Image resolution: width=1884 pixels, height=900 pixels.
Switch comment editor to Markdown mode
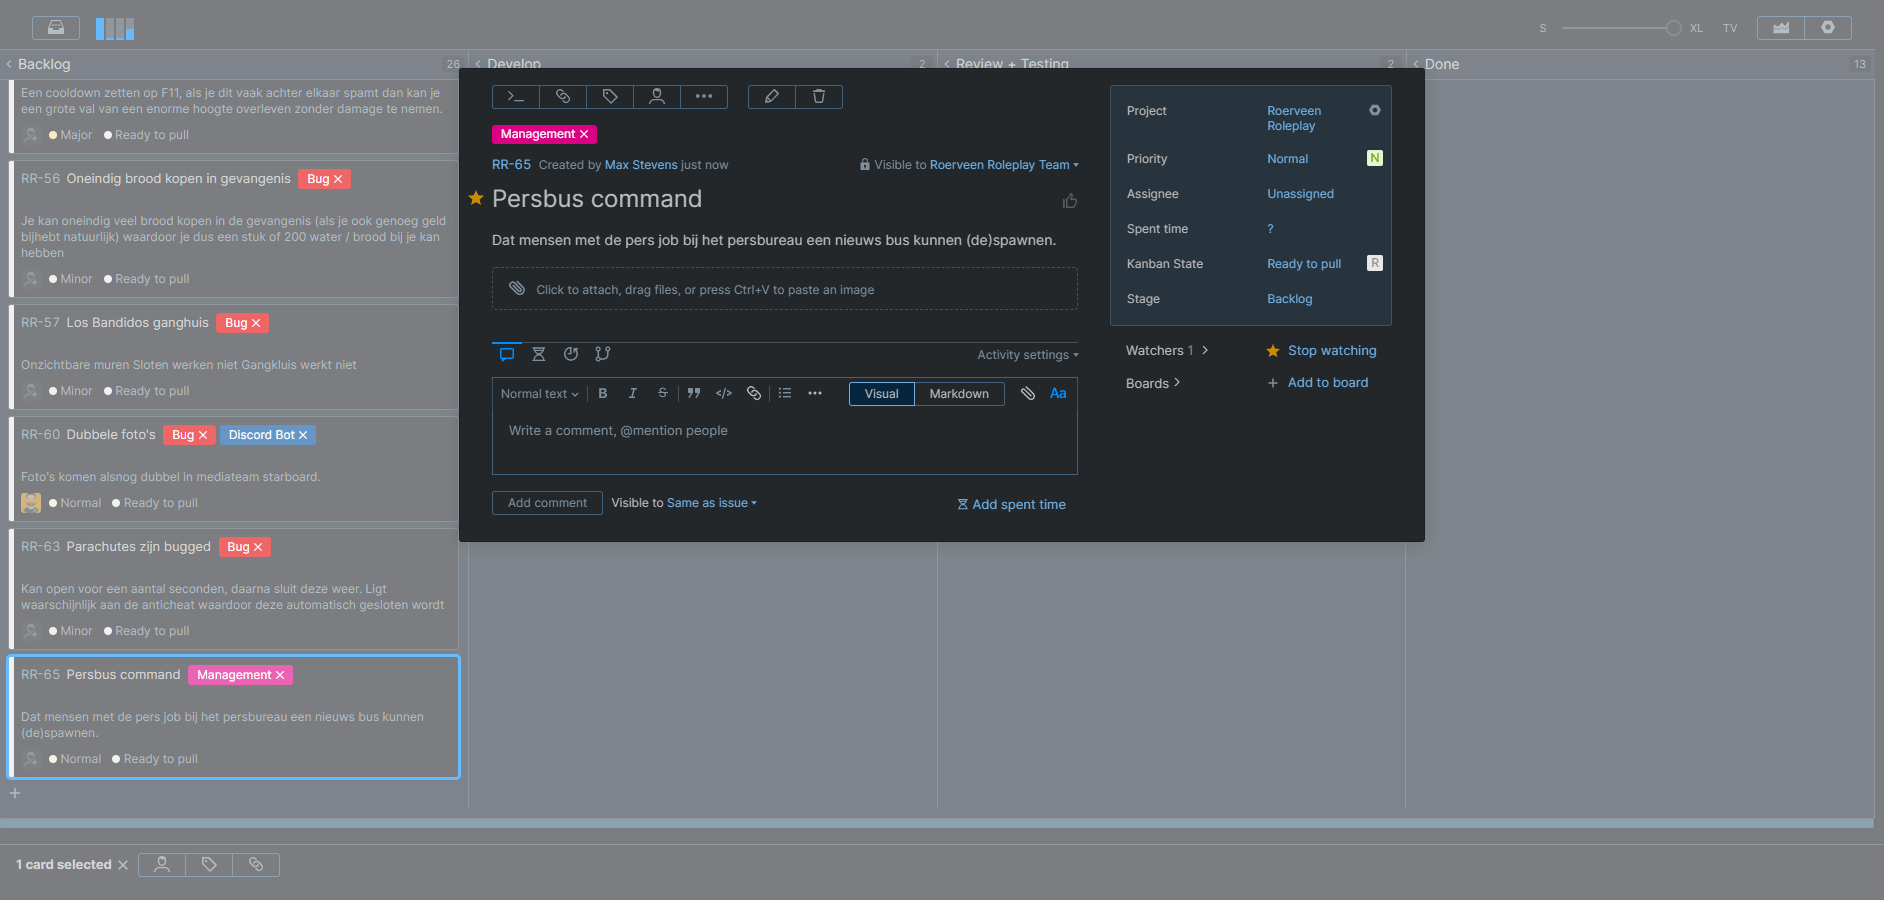coord(958,394)
